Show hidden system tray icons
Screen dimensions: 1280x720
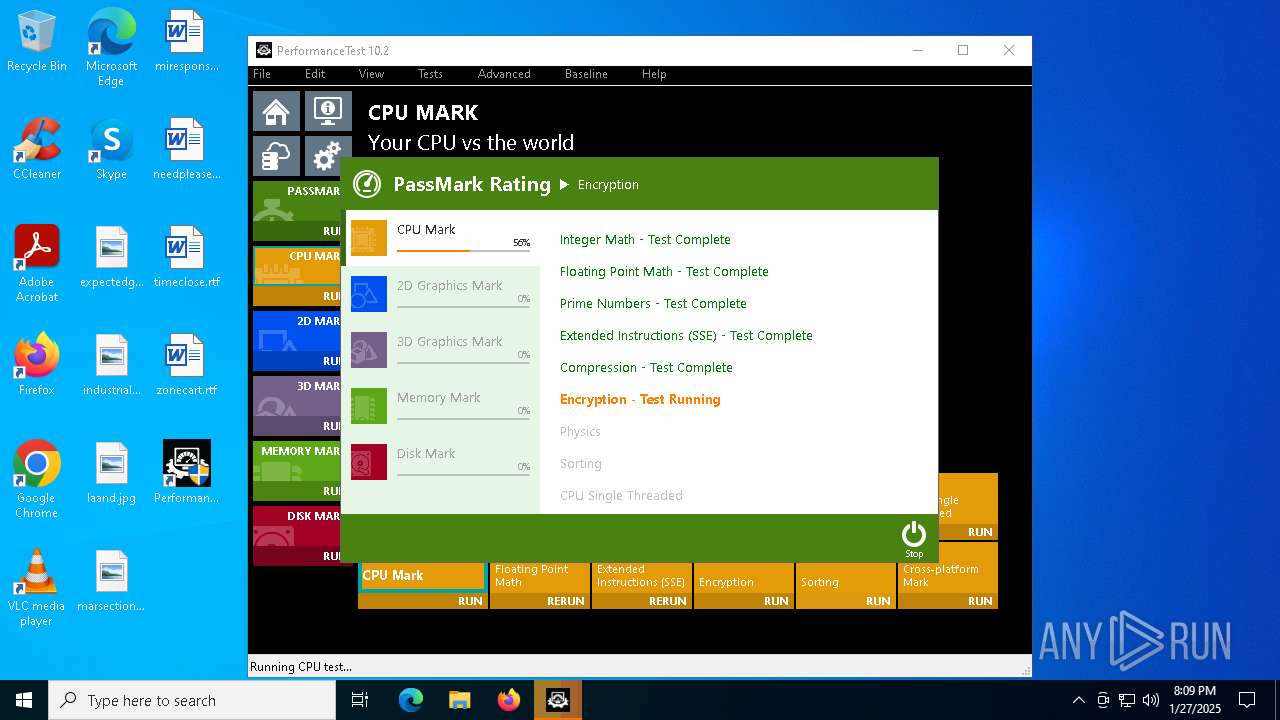pyautogui.click(x=1078, y=700)
